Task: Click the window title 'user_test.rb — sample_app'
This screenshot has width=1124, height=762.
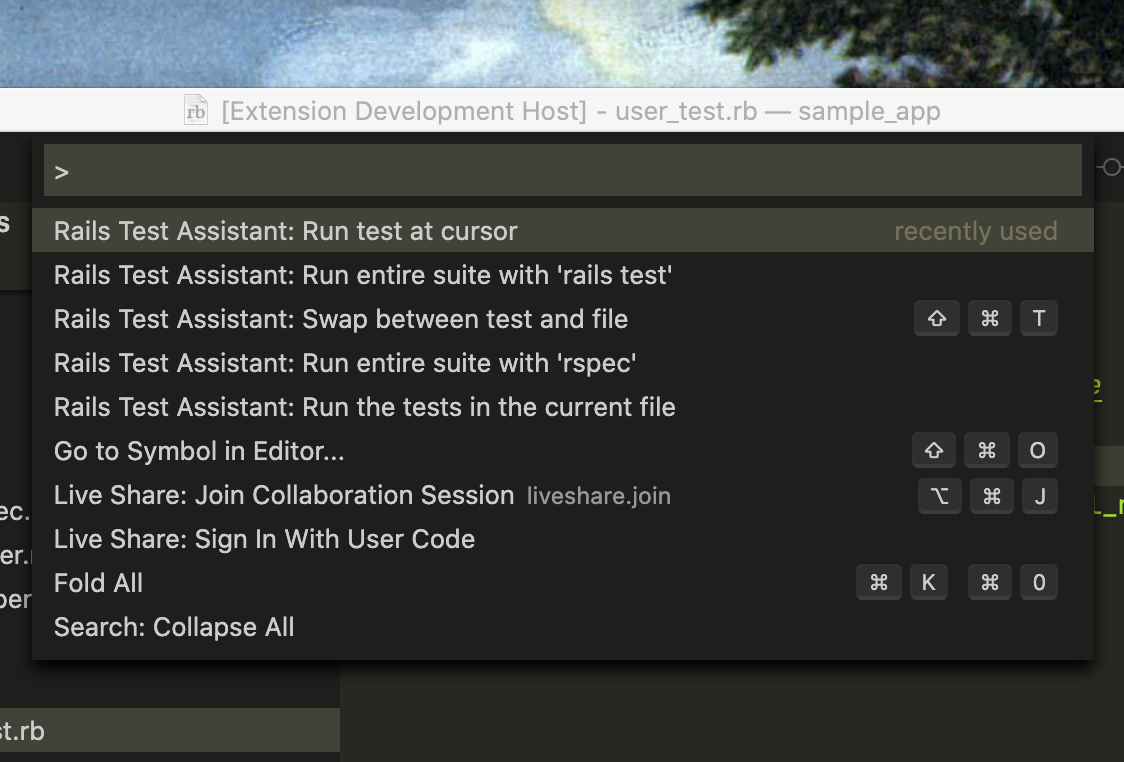Action: point(778,111)
